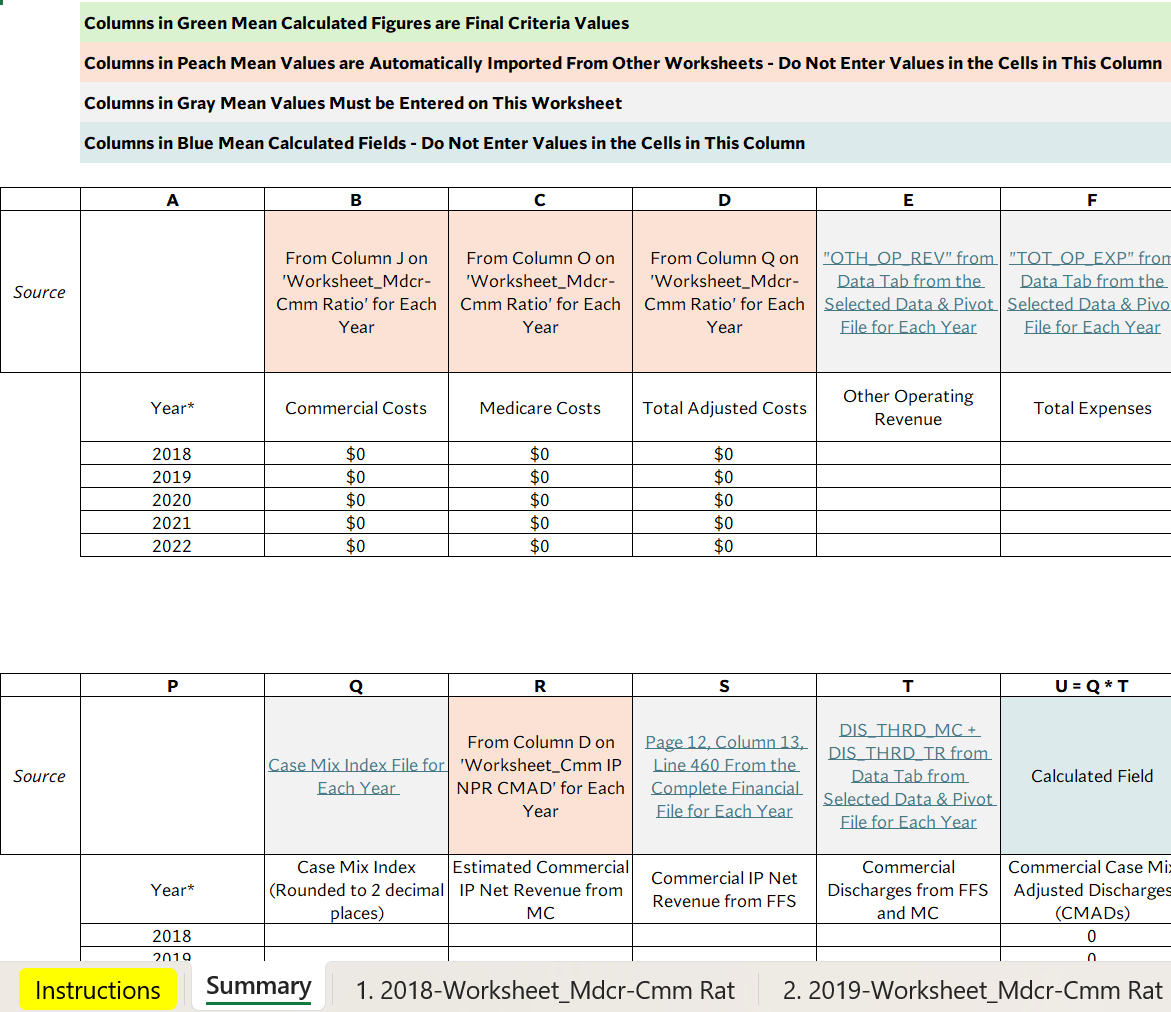
Task: Click the empty Other Operating Revenue cell for 2022
Action: click(x=908, y=545)
